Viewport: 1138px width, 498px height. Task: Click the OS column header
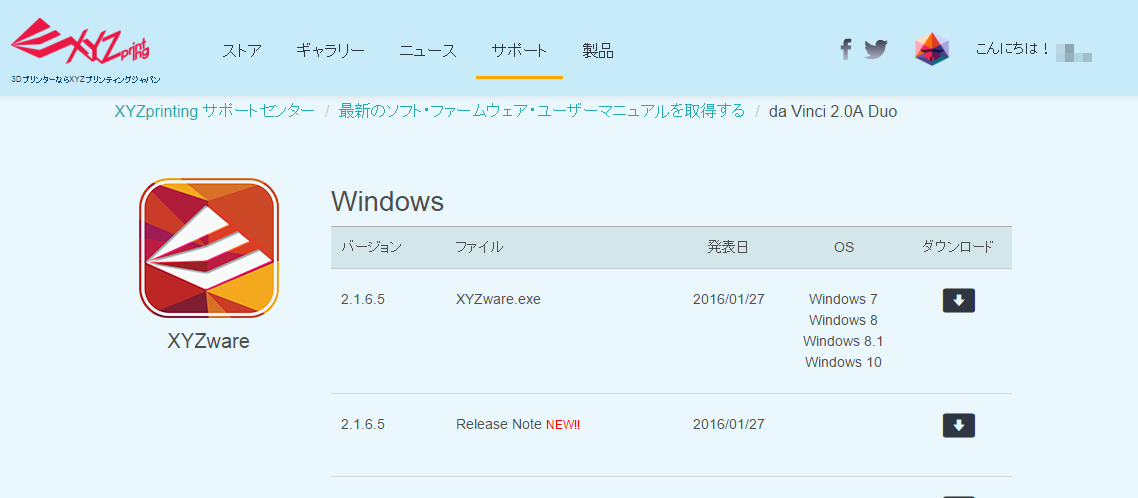pyautogui.click(x=843, y=248)
